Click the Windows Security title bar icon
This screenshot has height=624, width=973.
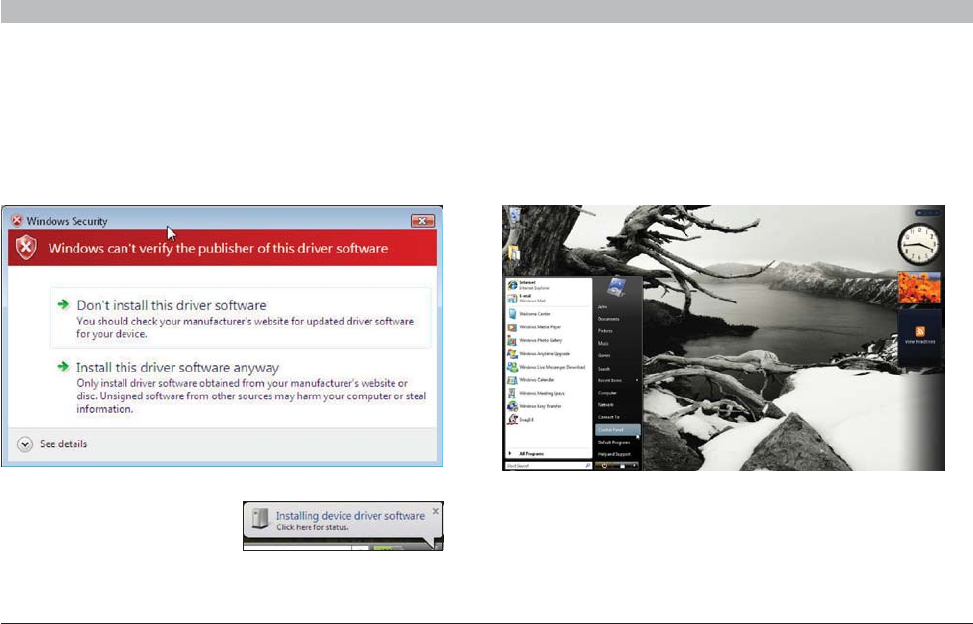click(17, 220)
